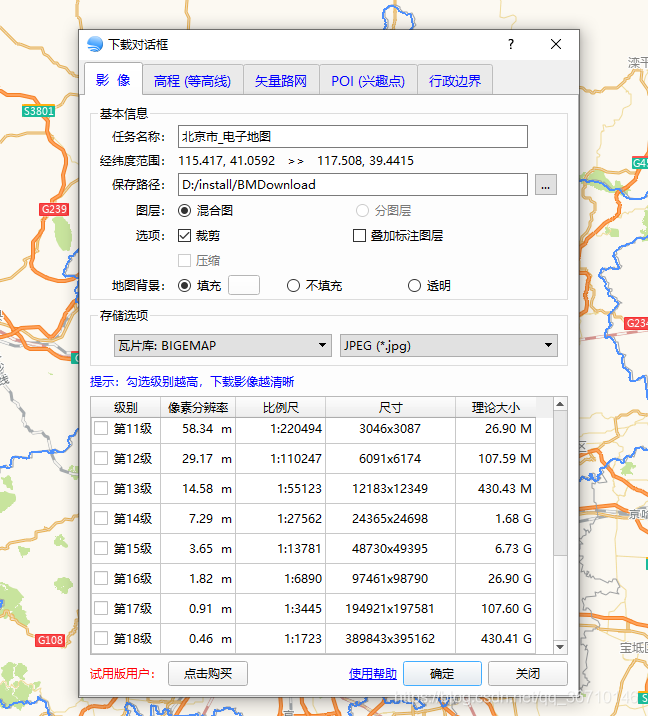Click the 比例尺 column header
648x716 pixels.
280,407
